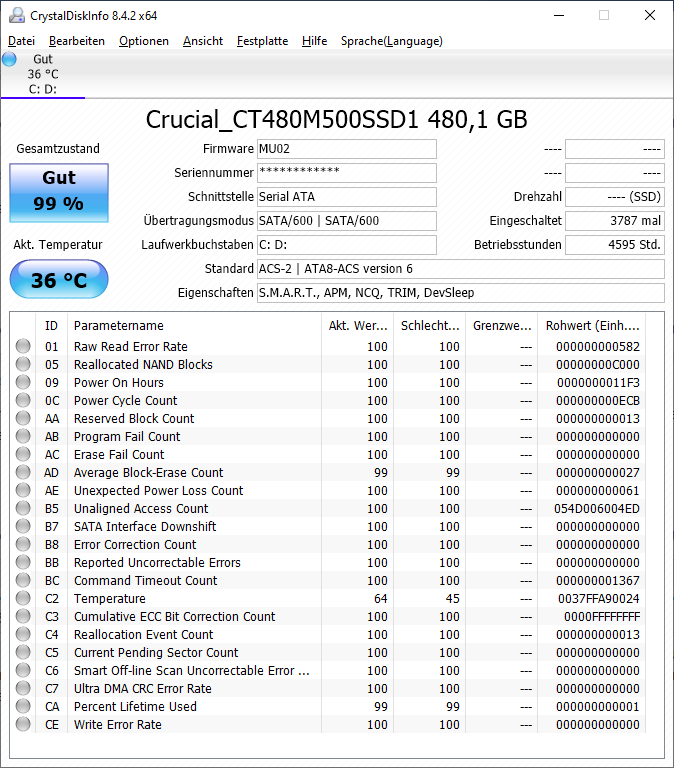Click status icon for Error Correction Count
Image resolution: width=674 pixels, height=768 pixels.
23,545
